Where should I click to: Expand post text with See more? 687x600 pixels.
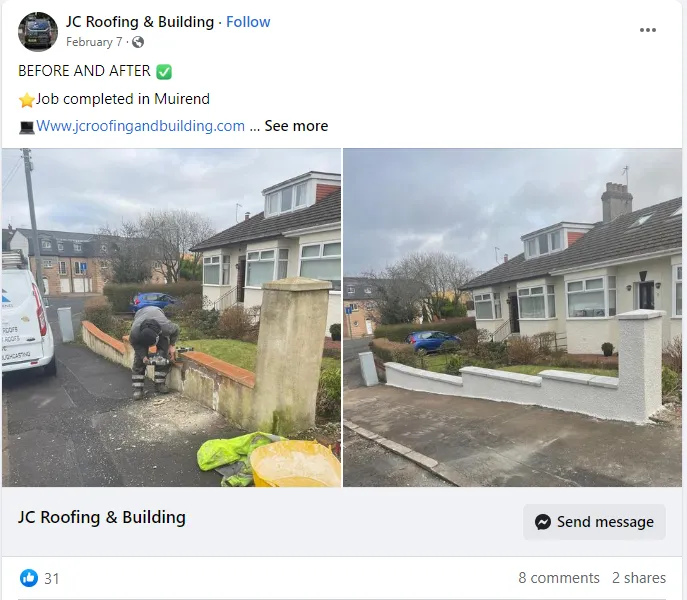(296, 126)
